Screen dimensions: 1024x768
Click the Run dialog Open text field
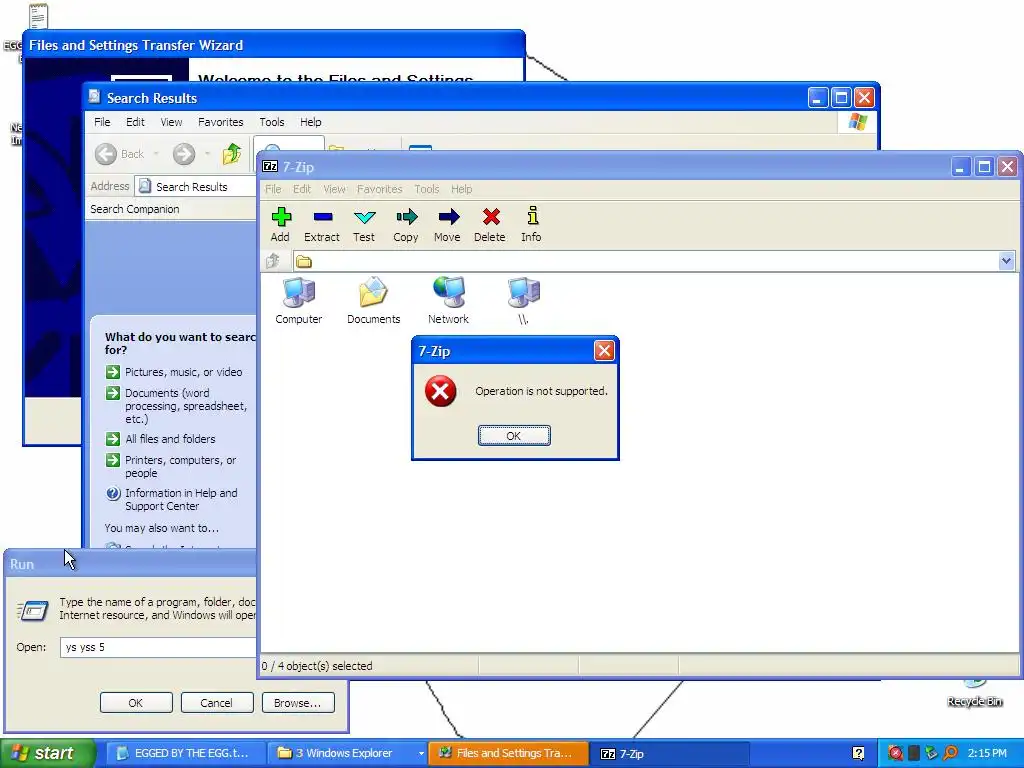(x=159, y=647)
